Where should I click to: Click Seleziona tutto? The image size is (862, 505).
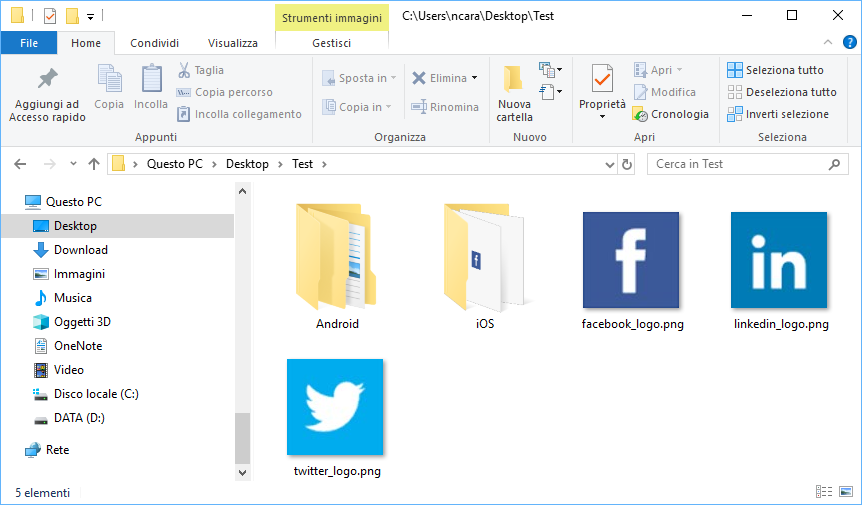[x=775, y=70]
